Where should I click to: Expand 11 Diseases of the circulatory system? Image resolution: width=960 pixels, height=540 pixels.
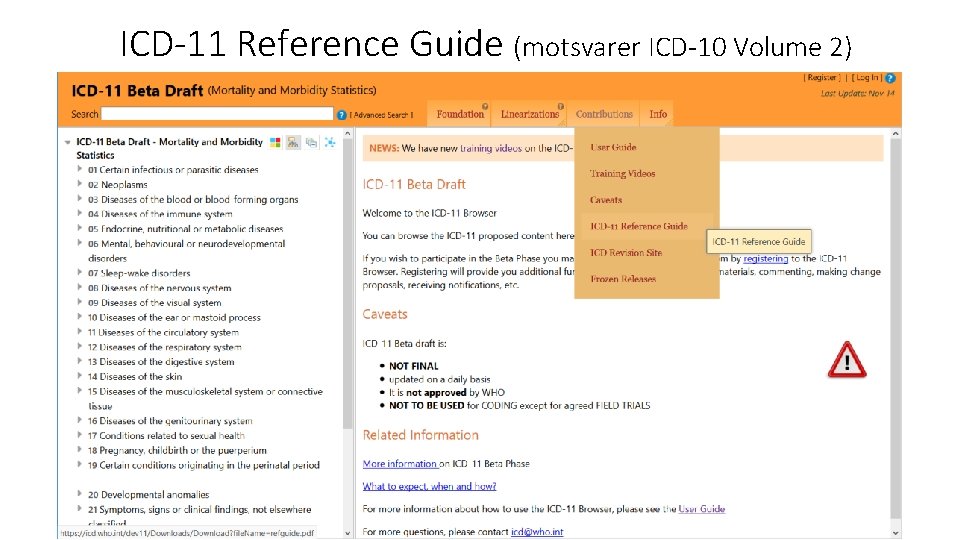tap(80, 331)
